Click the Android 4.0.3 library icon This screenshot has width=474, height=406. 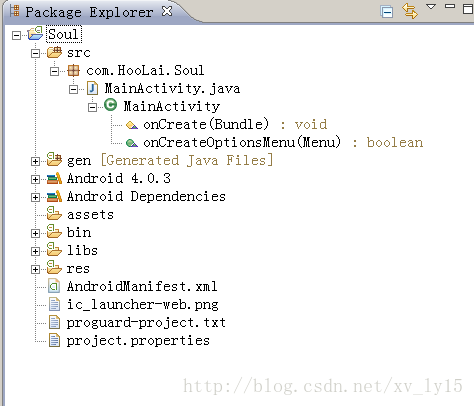click(x=54, y=178)
